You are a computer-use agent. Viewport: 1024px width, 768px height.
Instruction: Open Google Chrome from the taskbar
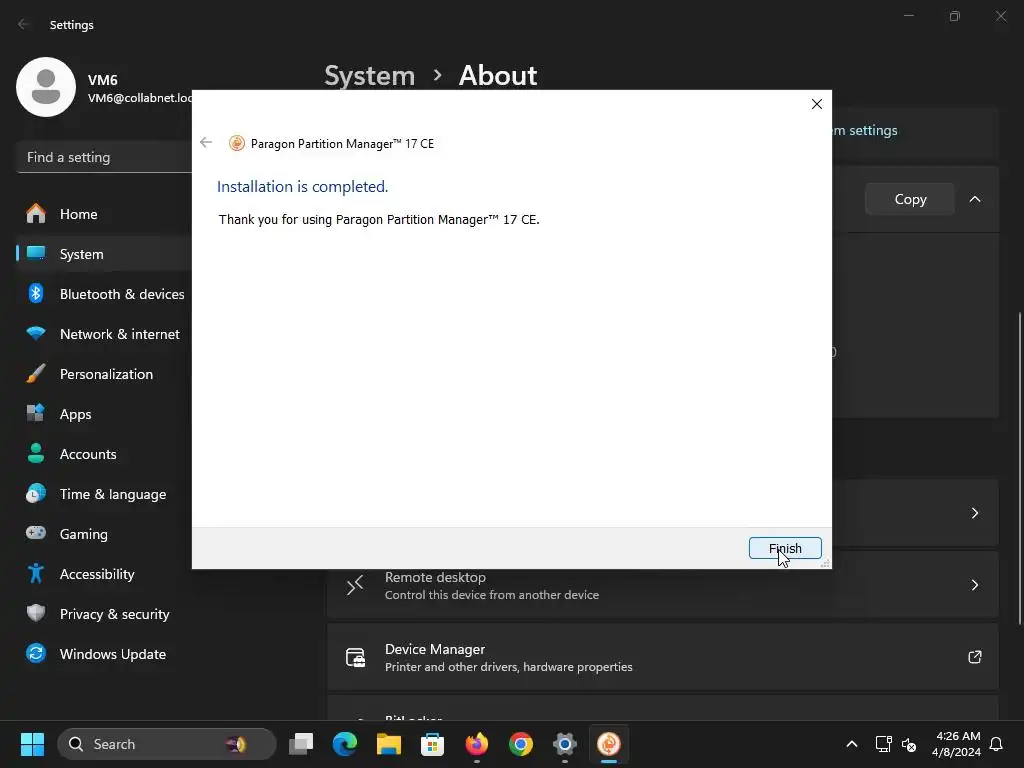coord(520,744)
